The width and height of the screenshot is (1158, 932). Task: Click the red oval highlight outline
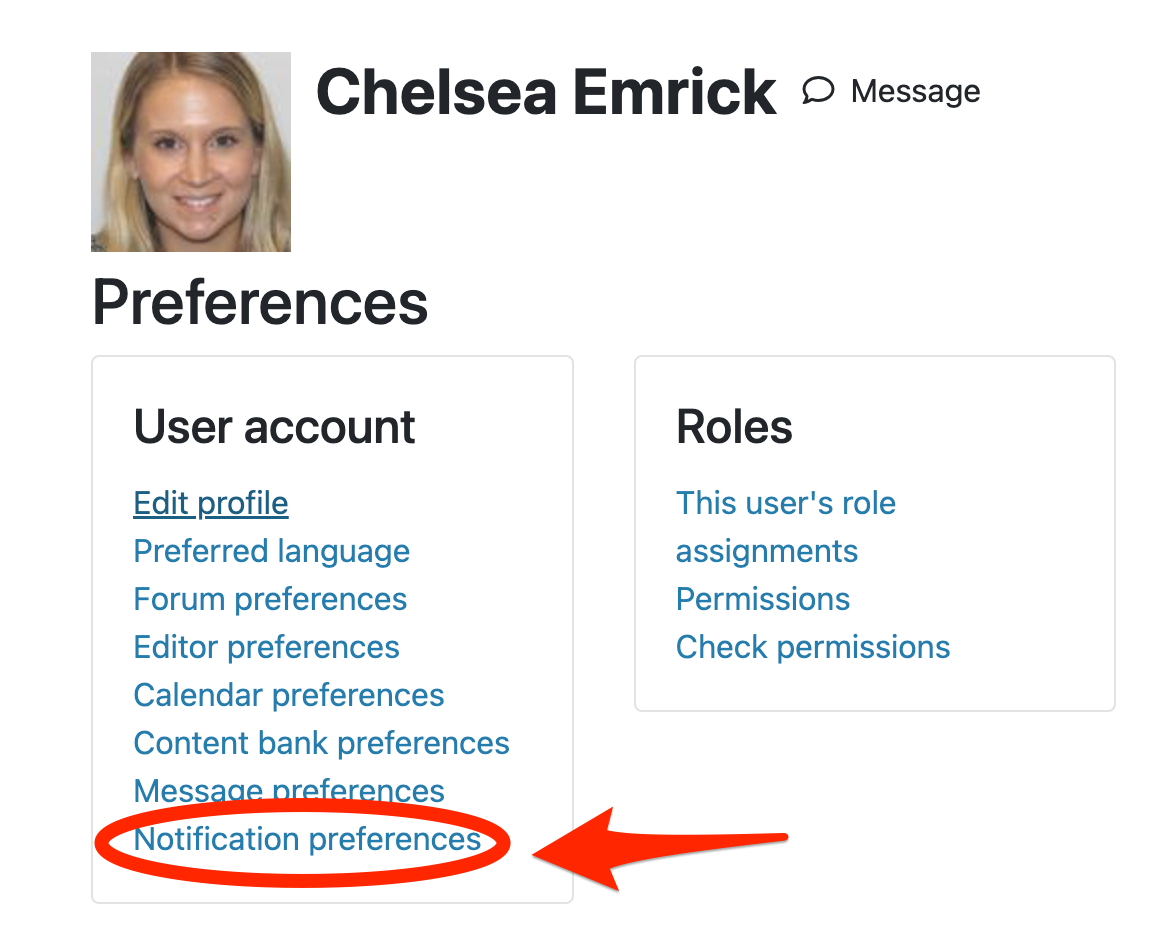[302, 842]
